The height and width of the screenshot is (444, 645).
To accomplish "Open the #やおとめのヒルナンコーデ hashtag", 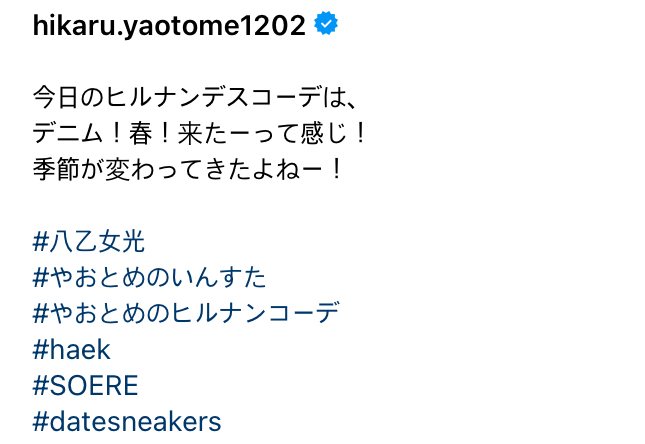I will (186, 312).
